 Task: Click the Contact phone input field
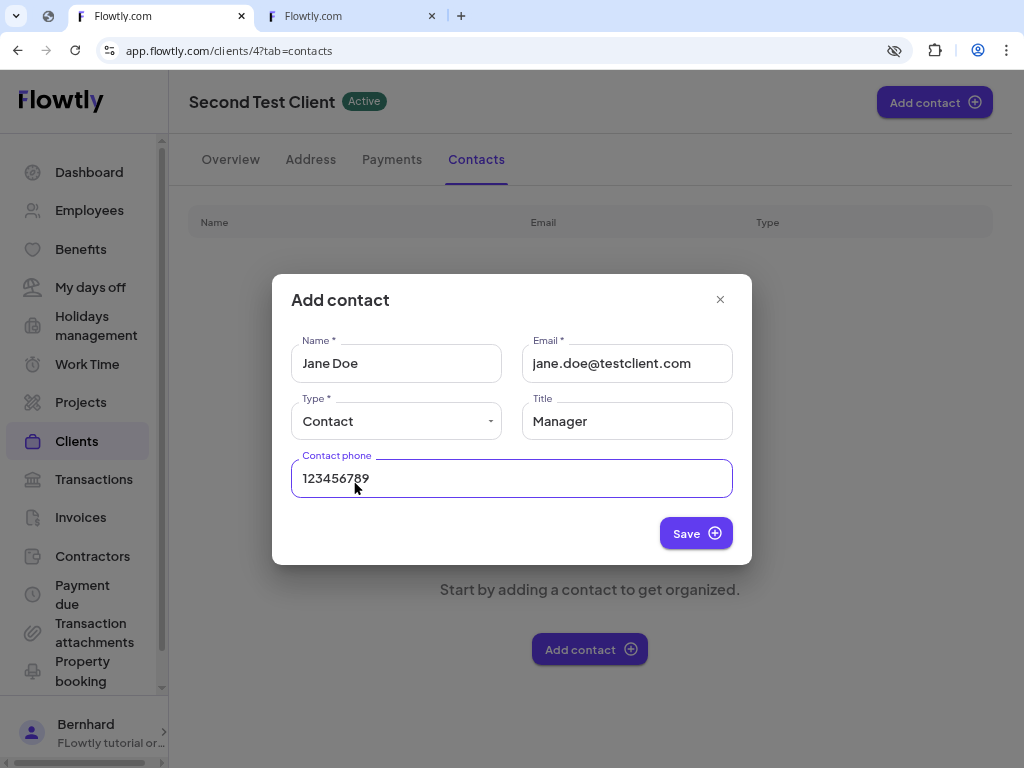click(x=511, y=478)
